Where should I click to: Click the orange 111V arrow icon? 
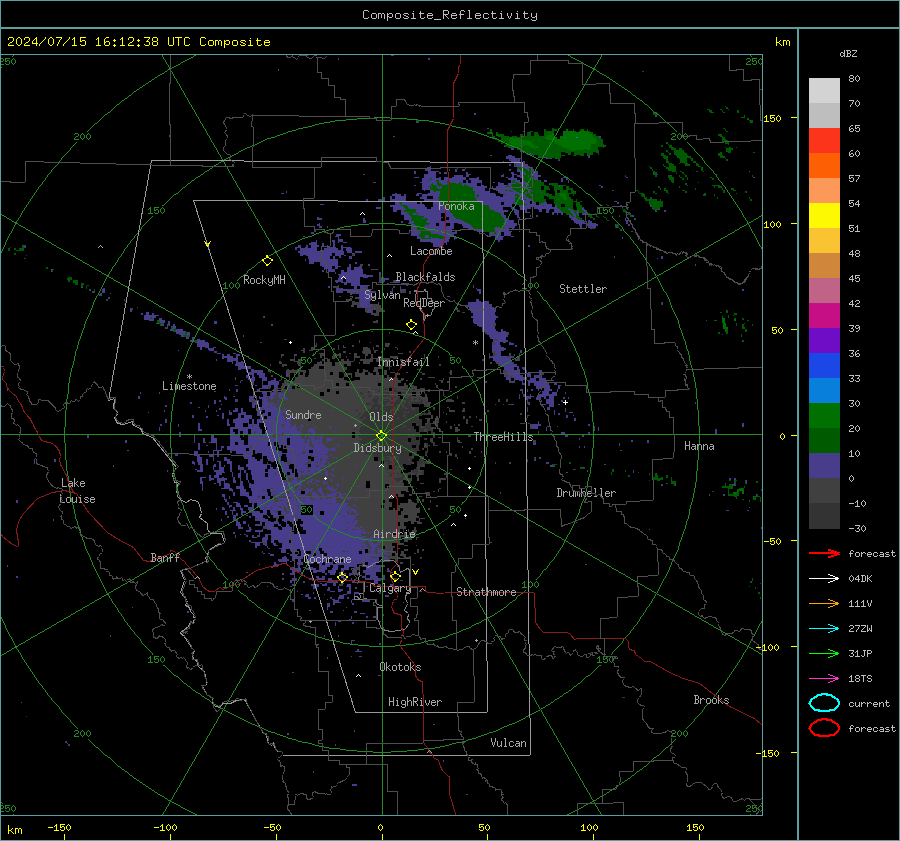824,603
